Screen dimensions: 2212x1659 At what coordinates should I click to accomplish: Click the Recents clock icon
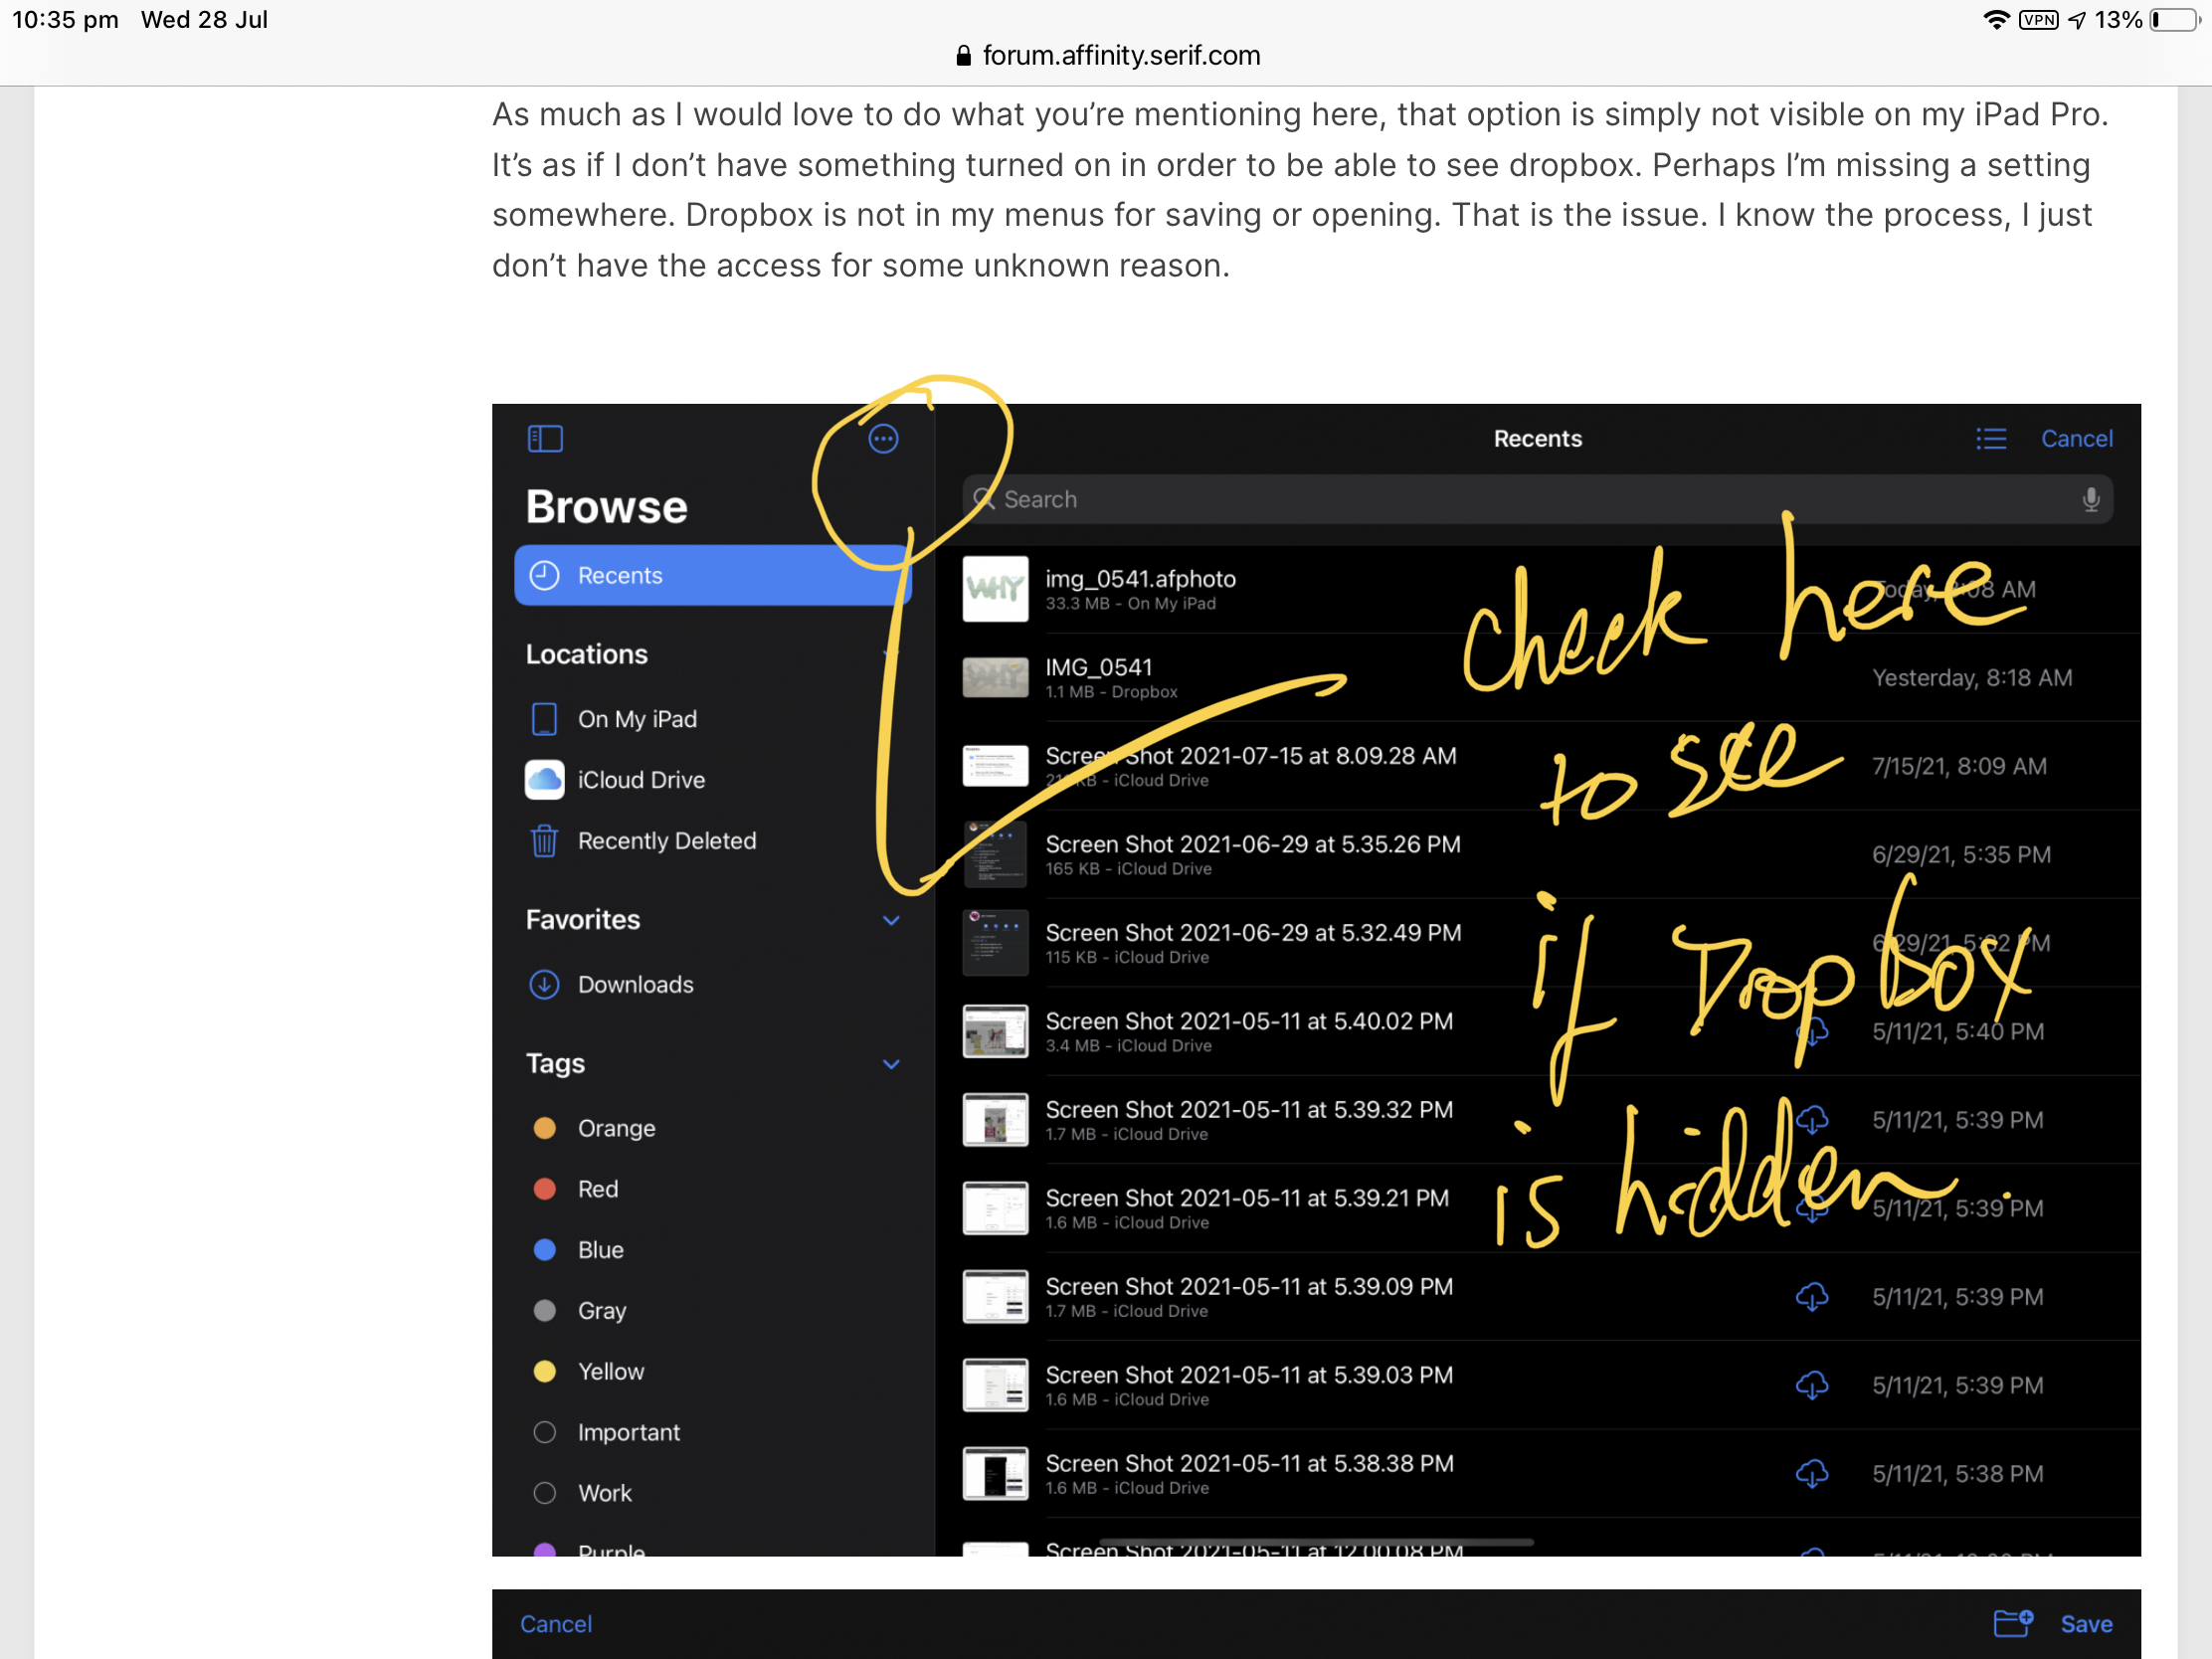click(544, 575)
